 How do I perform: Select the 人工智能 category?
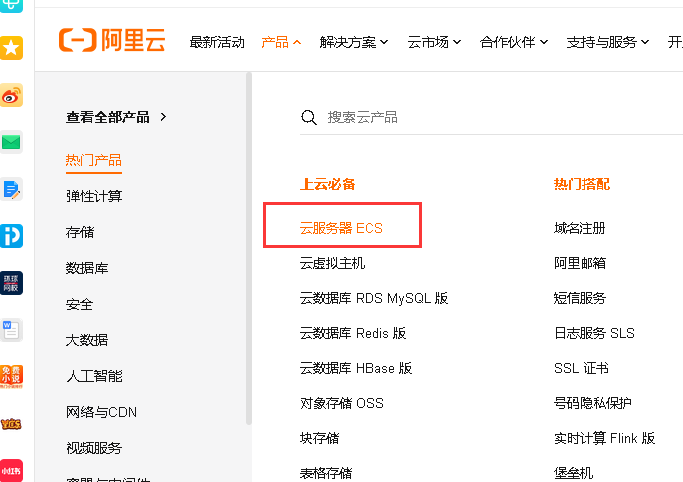pos(94,376)
